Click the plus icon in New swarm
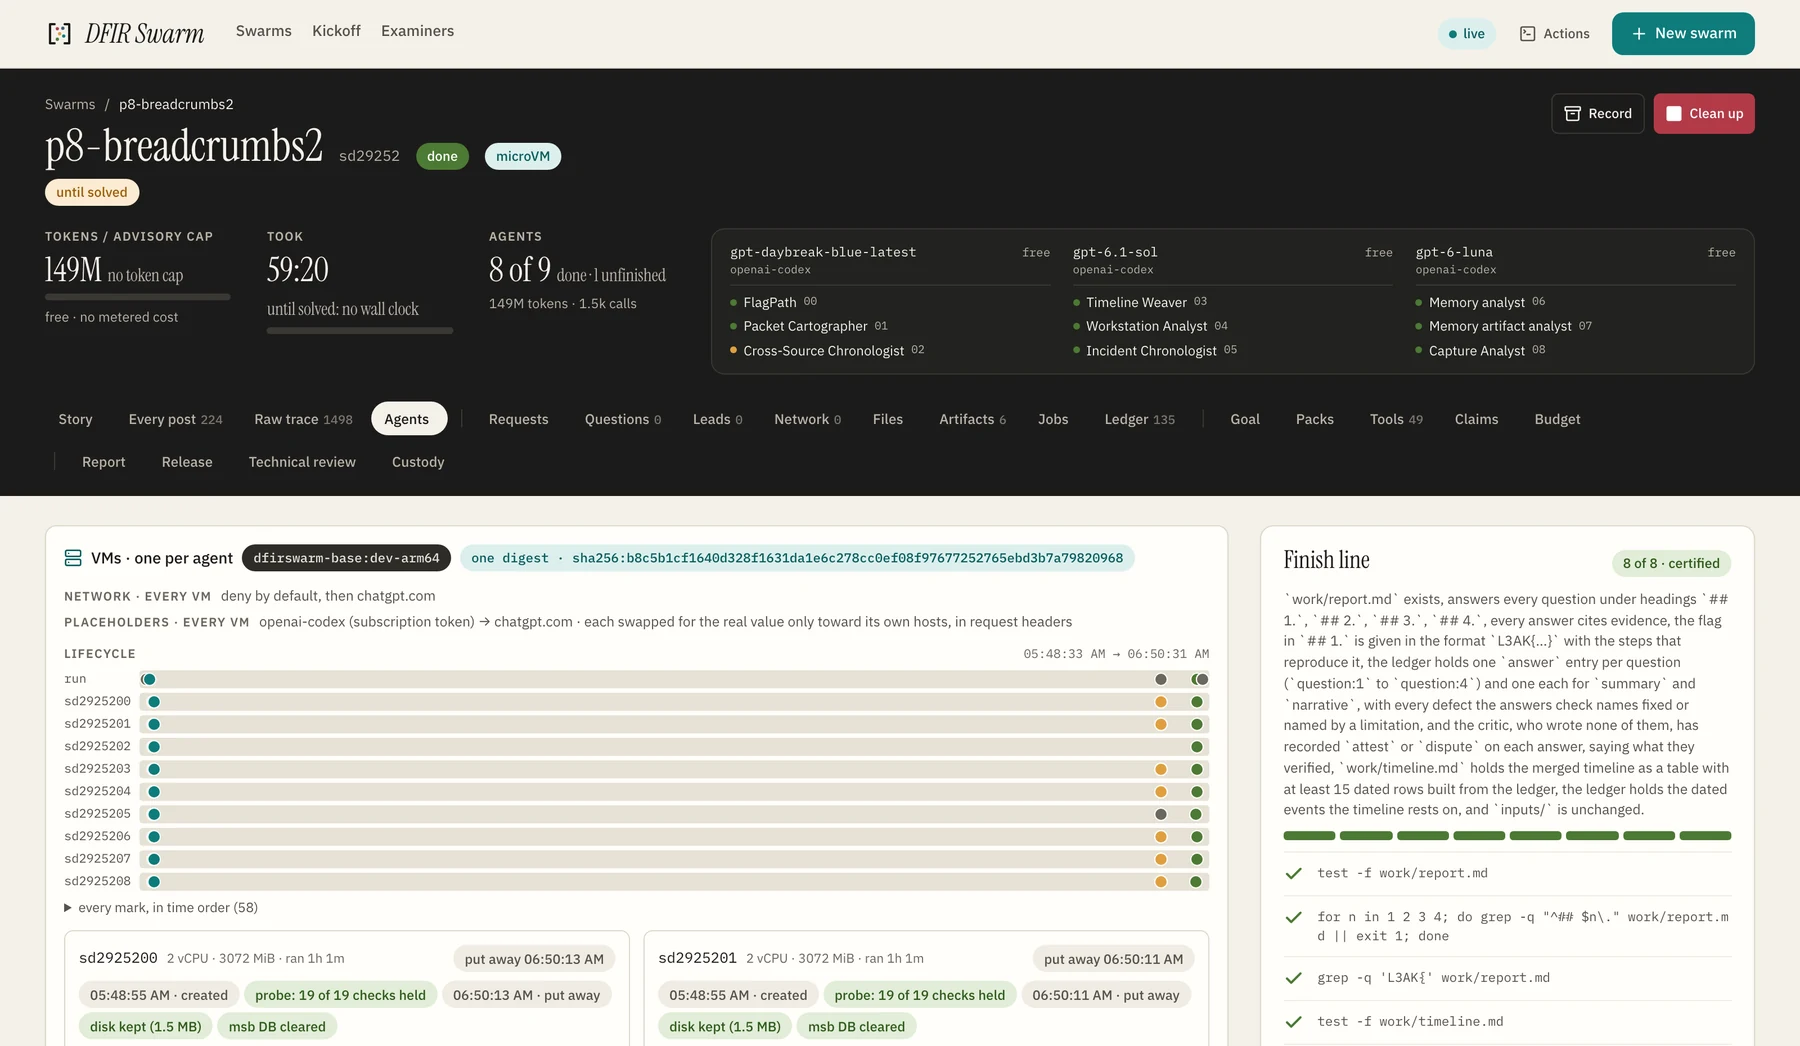 (1639, 34)
